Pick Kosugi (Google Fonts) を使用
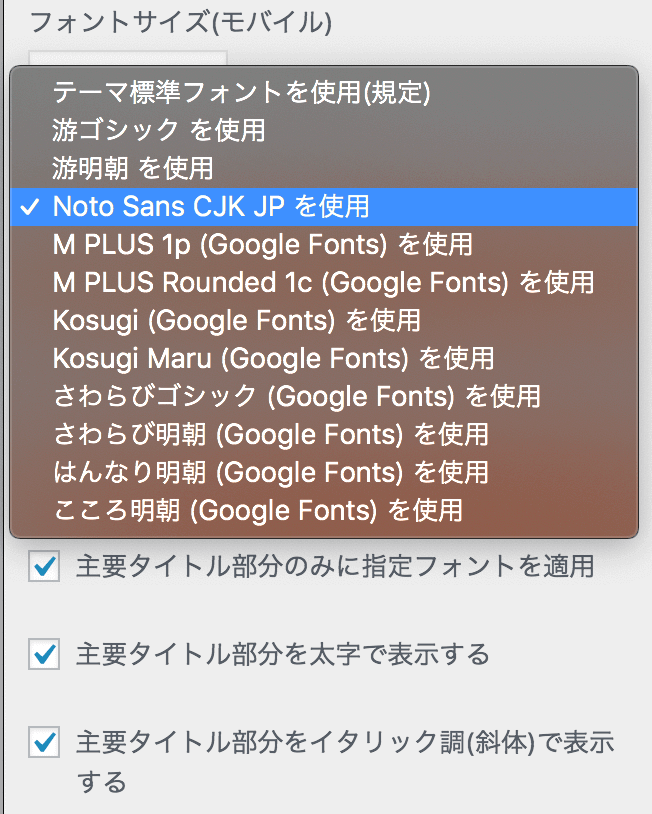 236,320
